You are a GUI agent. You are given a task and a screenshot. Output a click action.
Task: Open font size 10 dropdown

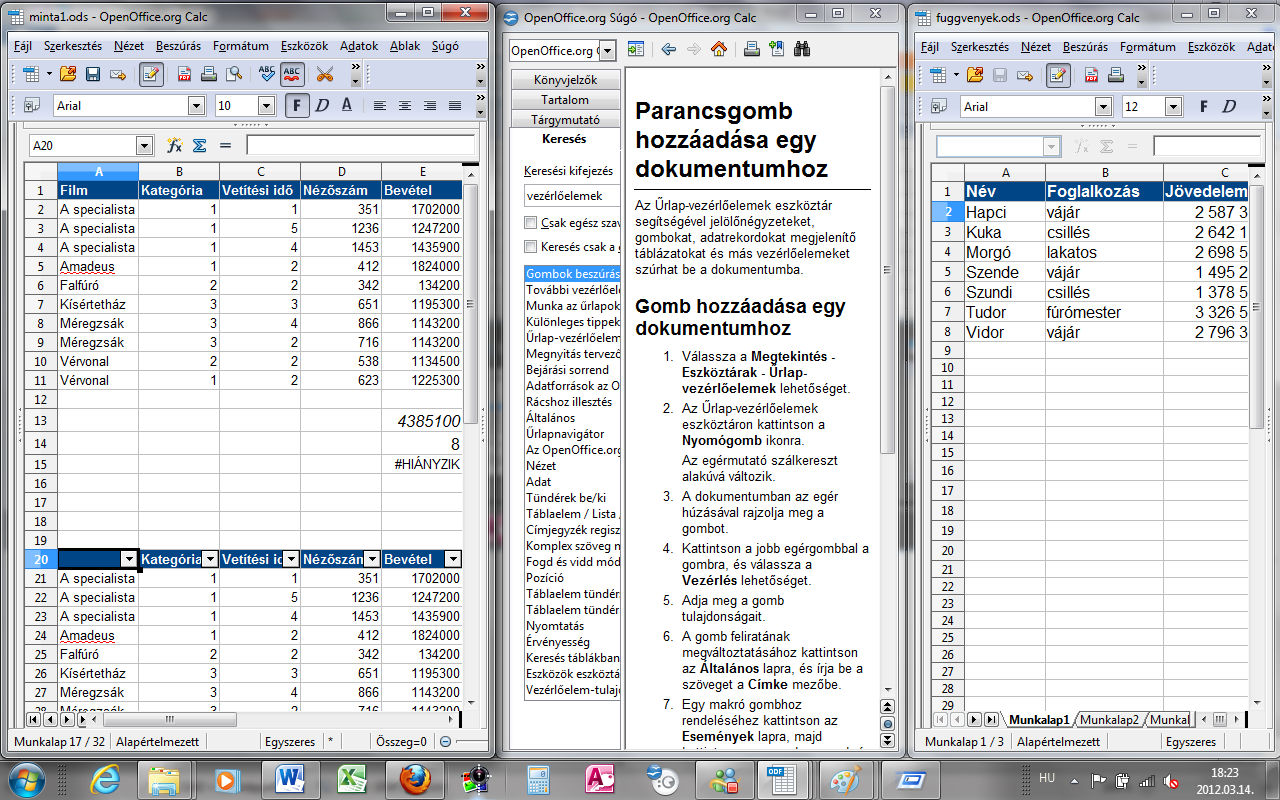pyautogui.click(x=266, y=105)
